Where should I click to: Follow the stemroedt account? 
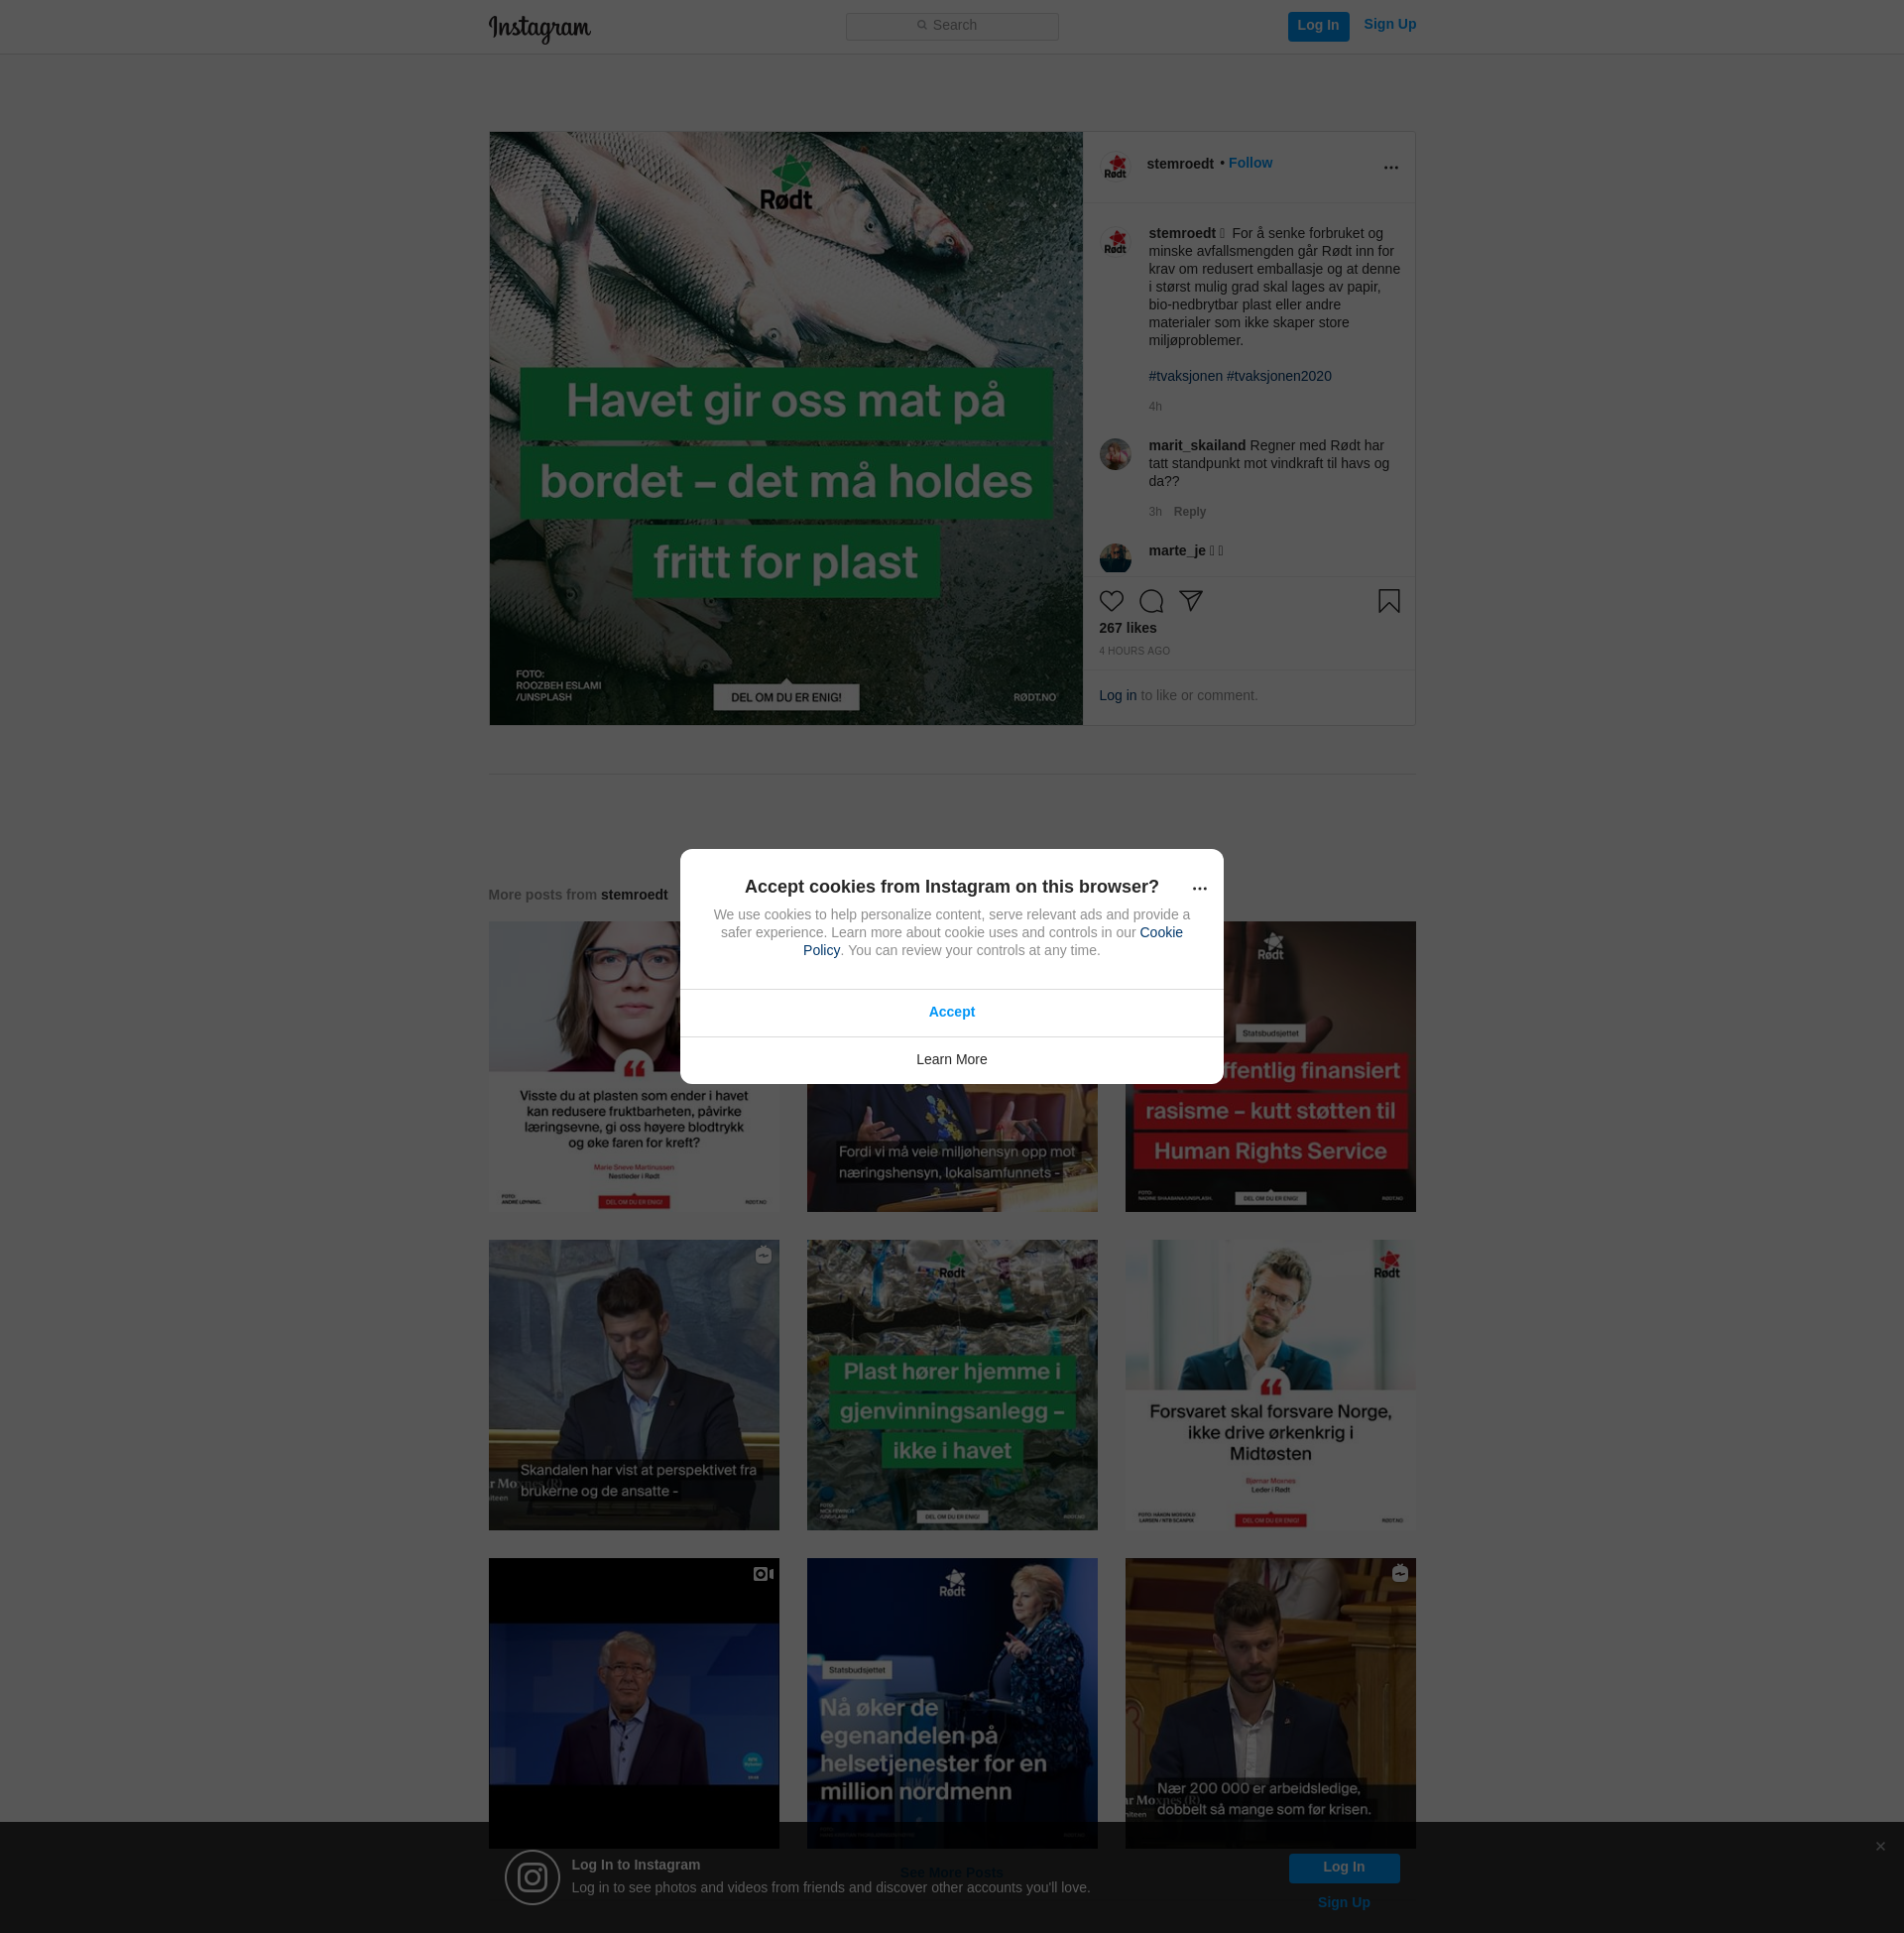[1250, 163]
